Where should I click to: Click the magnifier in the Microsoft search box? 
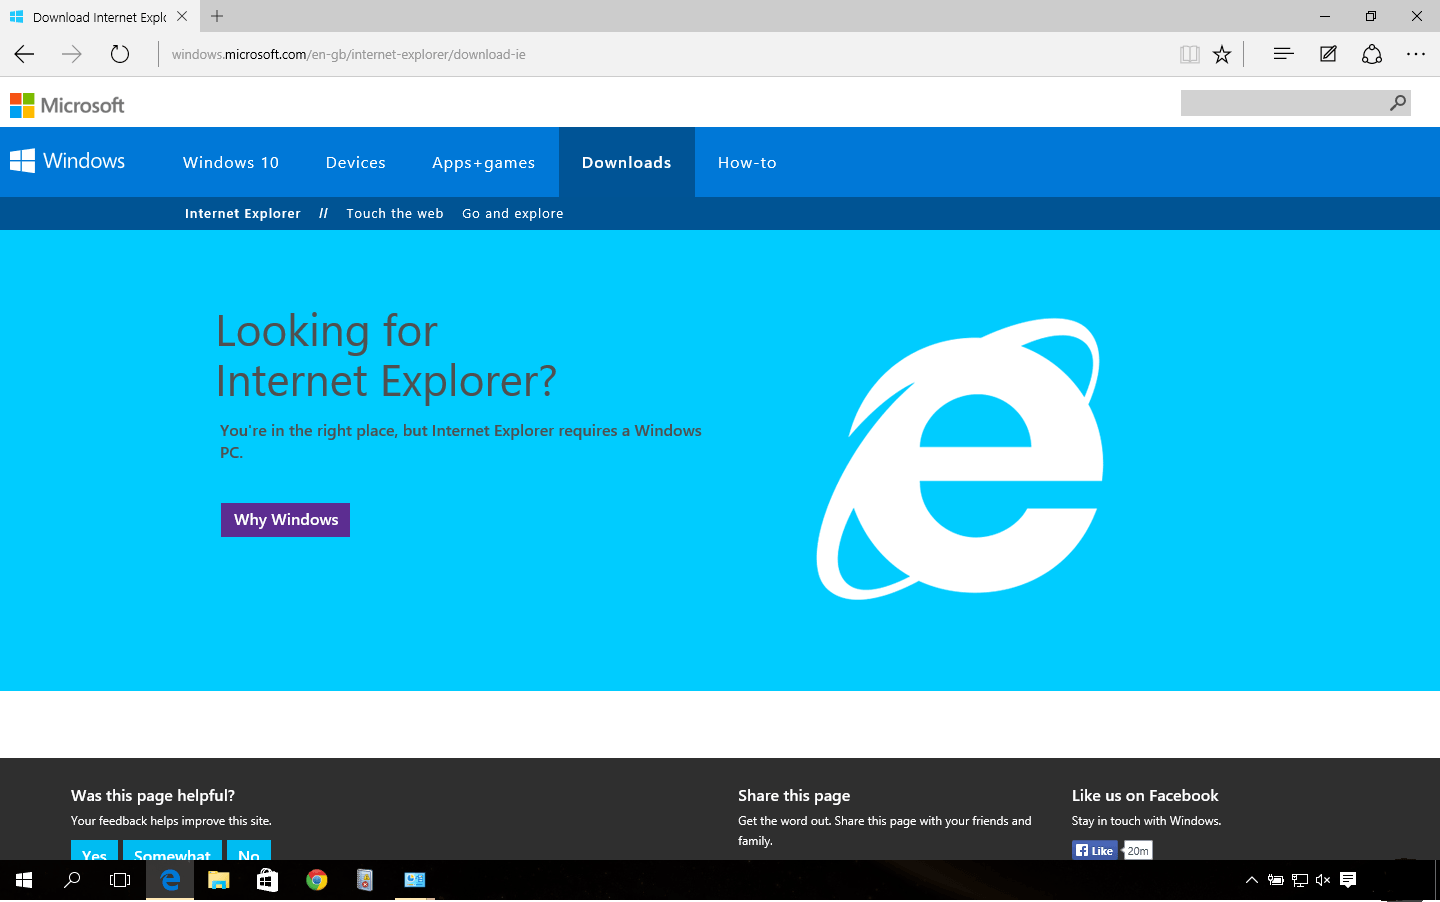(x=1397, y=103)
